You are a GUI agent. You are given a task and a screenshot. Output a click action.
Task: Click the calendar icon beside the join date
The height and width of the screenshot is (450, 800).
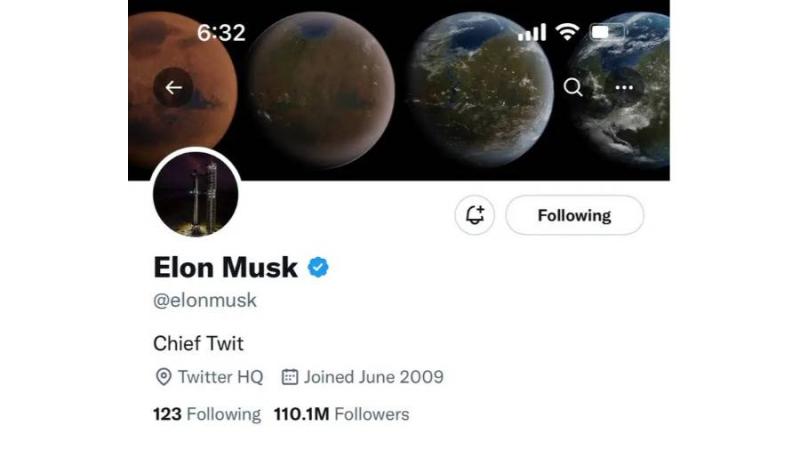point(290,377)
